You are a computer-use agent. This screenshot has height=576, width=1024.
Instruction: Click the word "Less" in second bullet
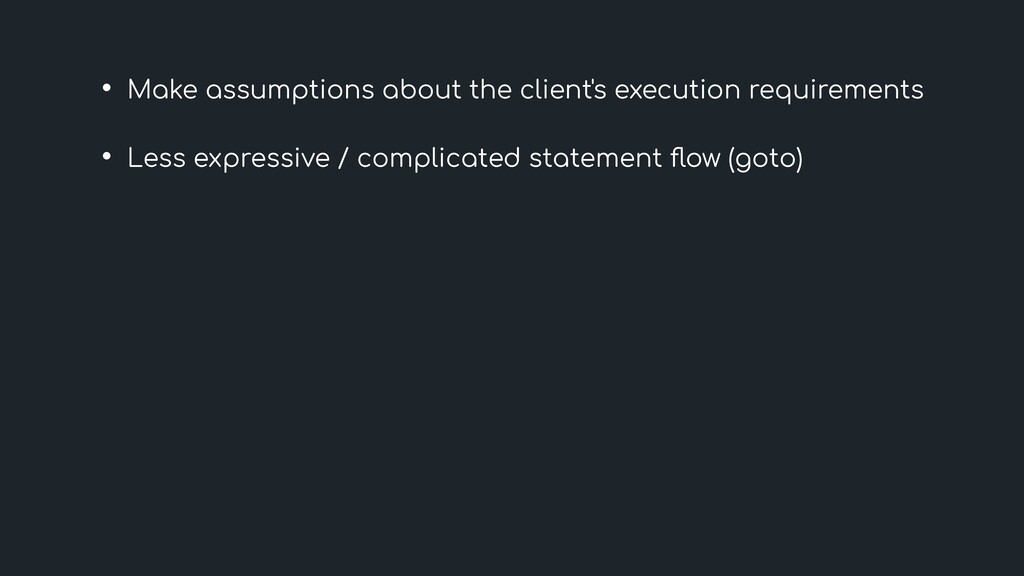[155, 158]
